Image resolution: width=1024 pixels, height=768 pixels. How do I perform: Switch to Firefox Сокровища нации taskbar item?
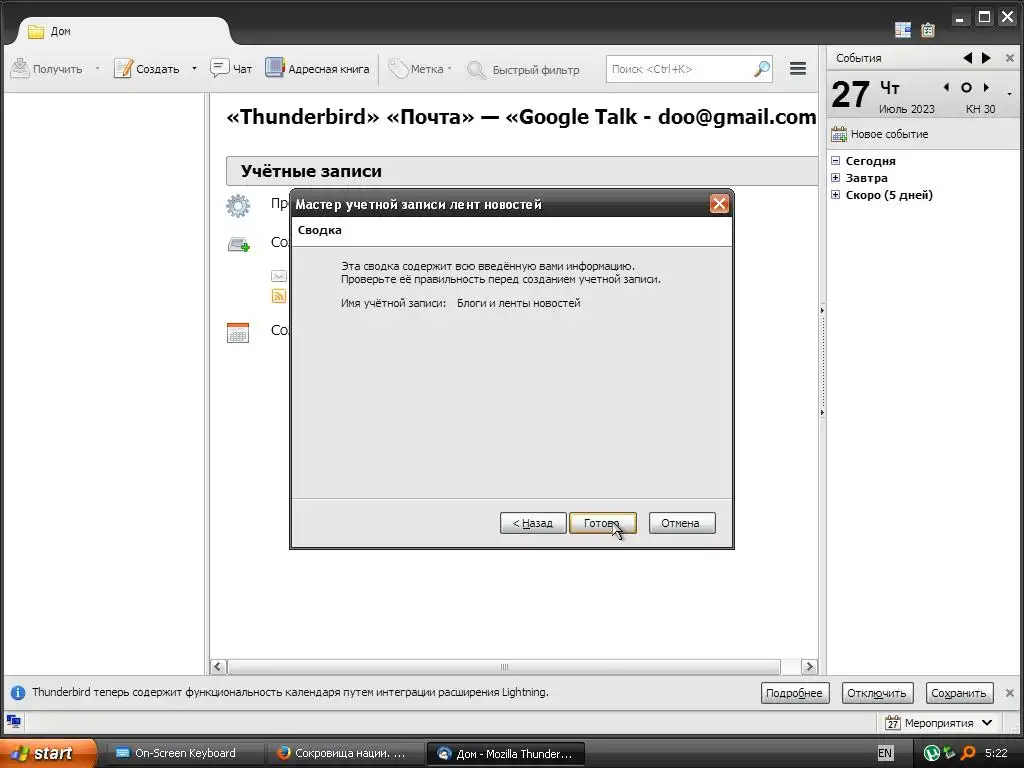[345, 753]
